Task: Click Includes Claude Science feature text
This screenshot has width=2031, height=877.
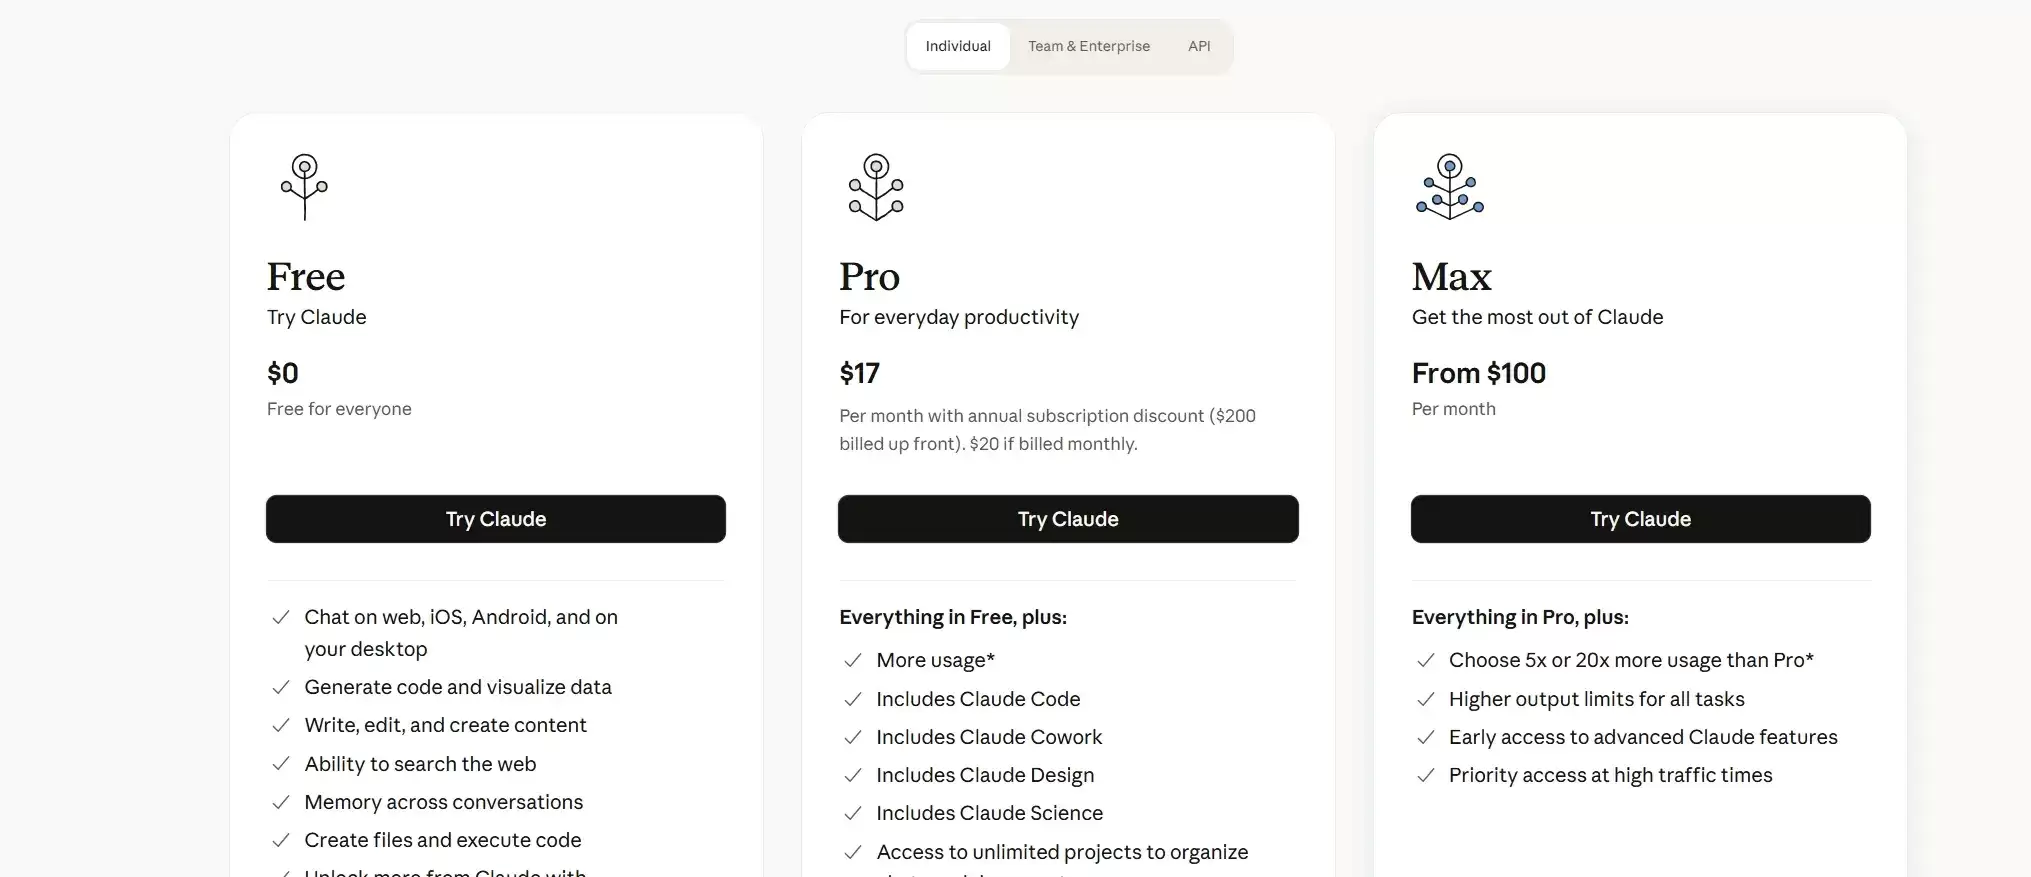Action: [990, 813]
